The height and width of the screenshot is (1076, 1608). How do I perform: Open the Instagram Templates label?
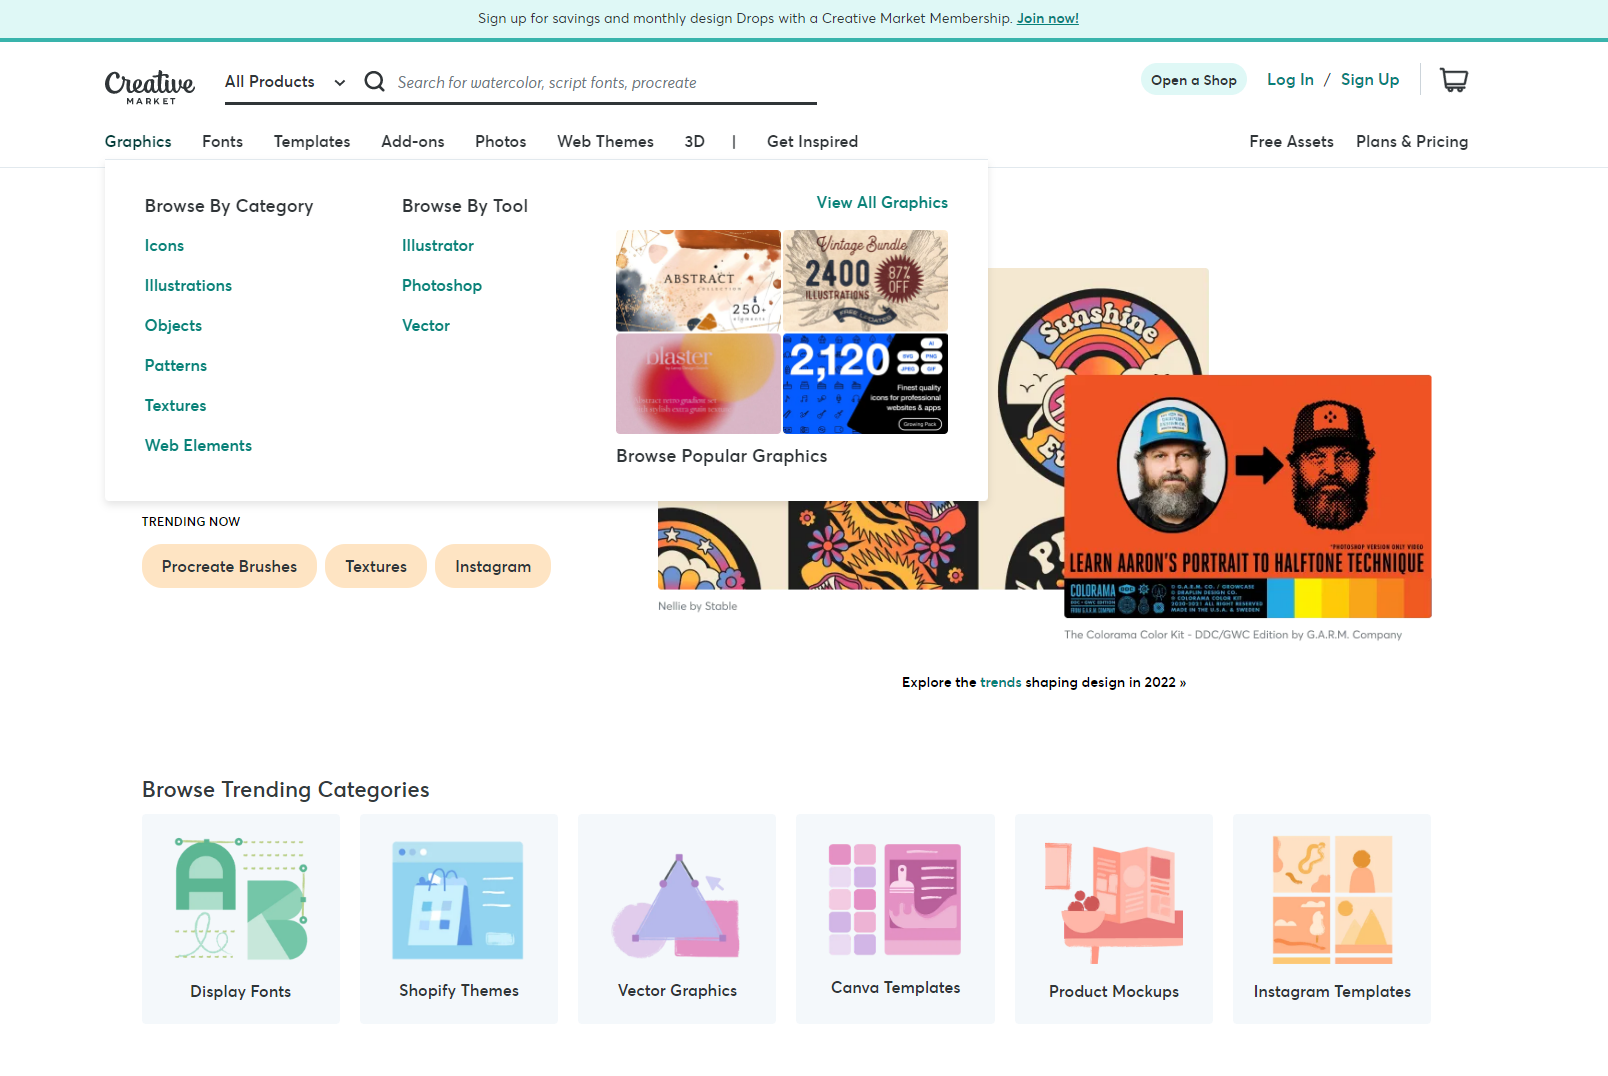[1332, 992]
